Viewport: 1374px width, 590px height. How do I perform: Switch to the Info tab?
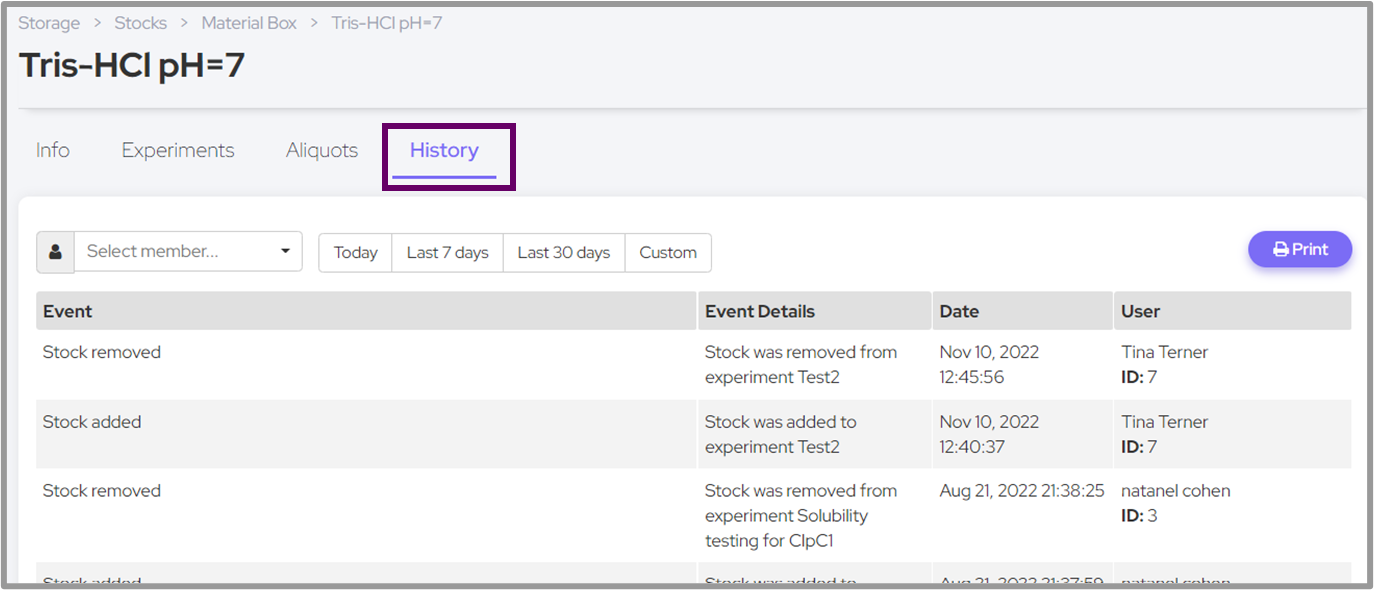53,151
